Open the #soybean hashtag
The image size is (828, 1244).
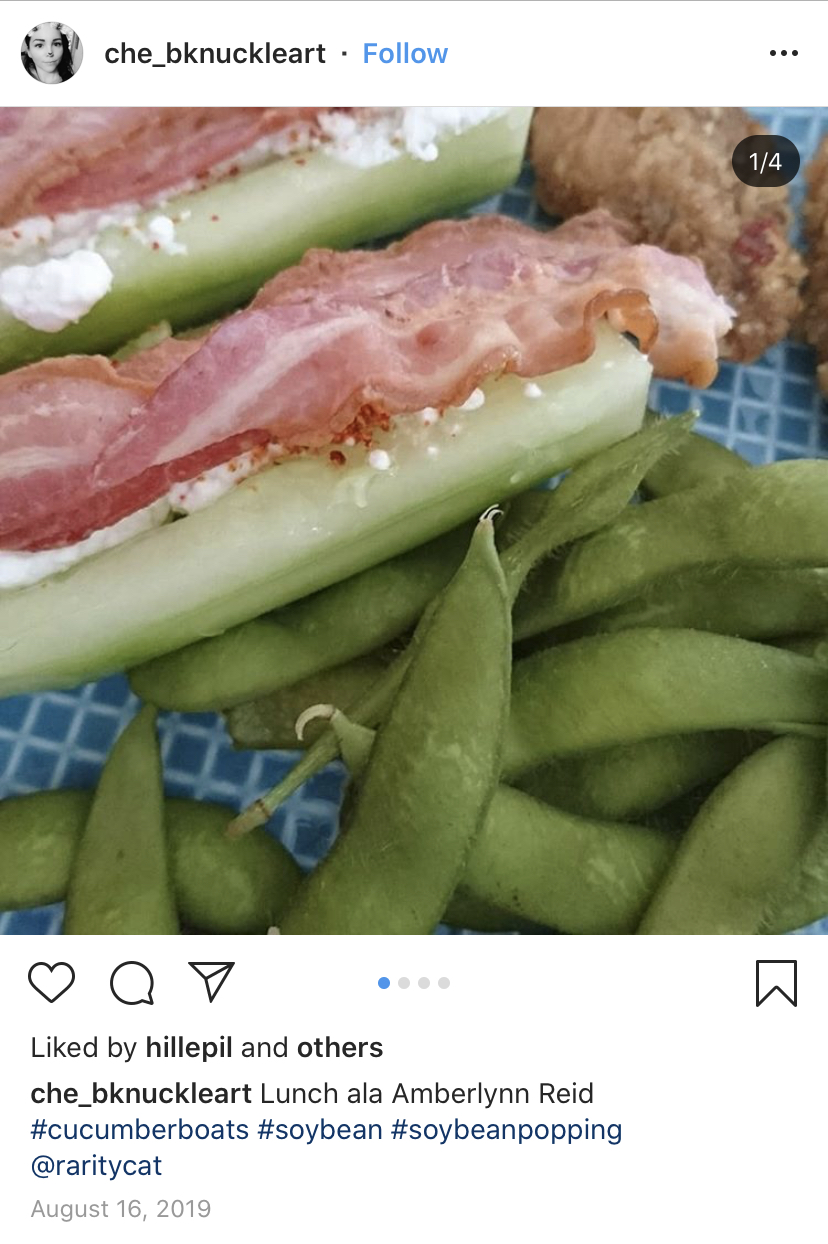click(320, 1130)
